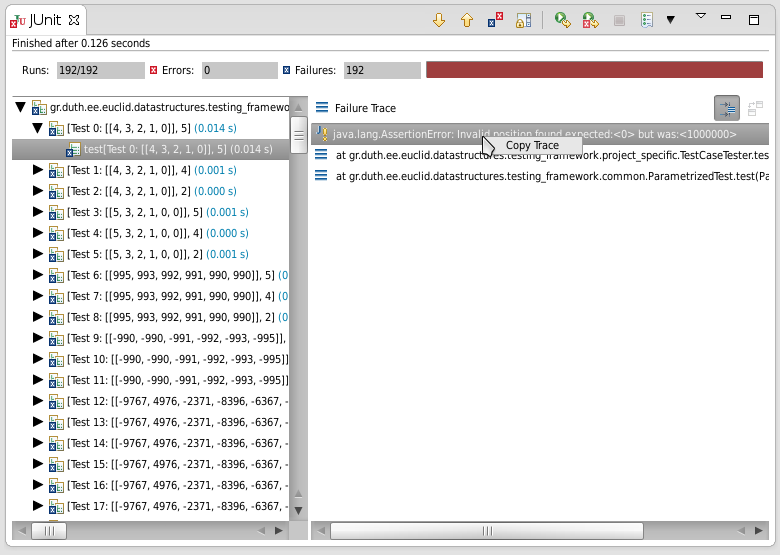Click the red test progress bar
The height and width of the screenshot is (555, 780).
tap(594, 70)
